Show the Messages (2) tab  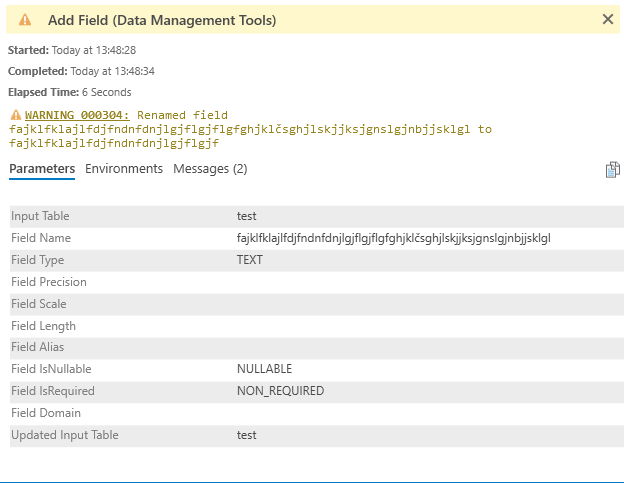[x=210, y=169]
